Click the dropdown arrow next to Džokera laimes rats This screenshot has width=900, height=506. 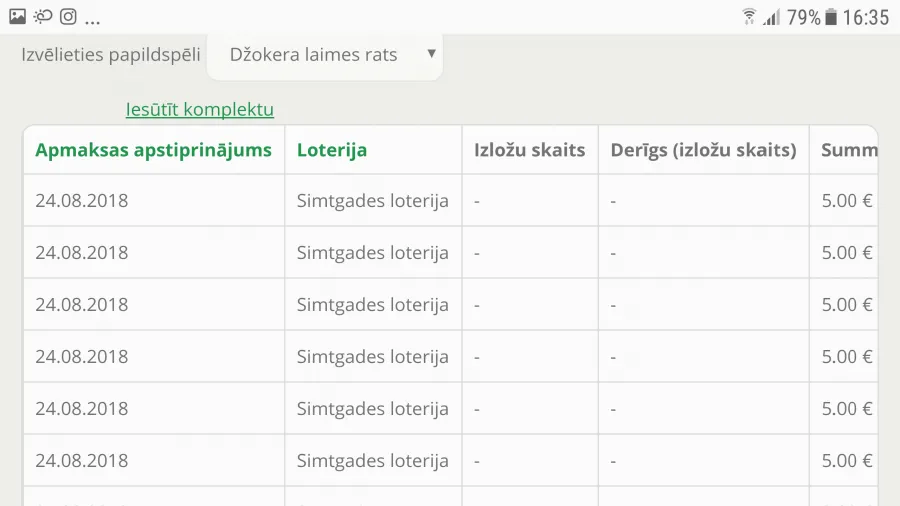tap(432, 54)
